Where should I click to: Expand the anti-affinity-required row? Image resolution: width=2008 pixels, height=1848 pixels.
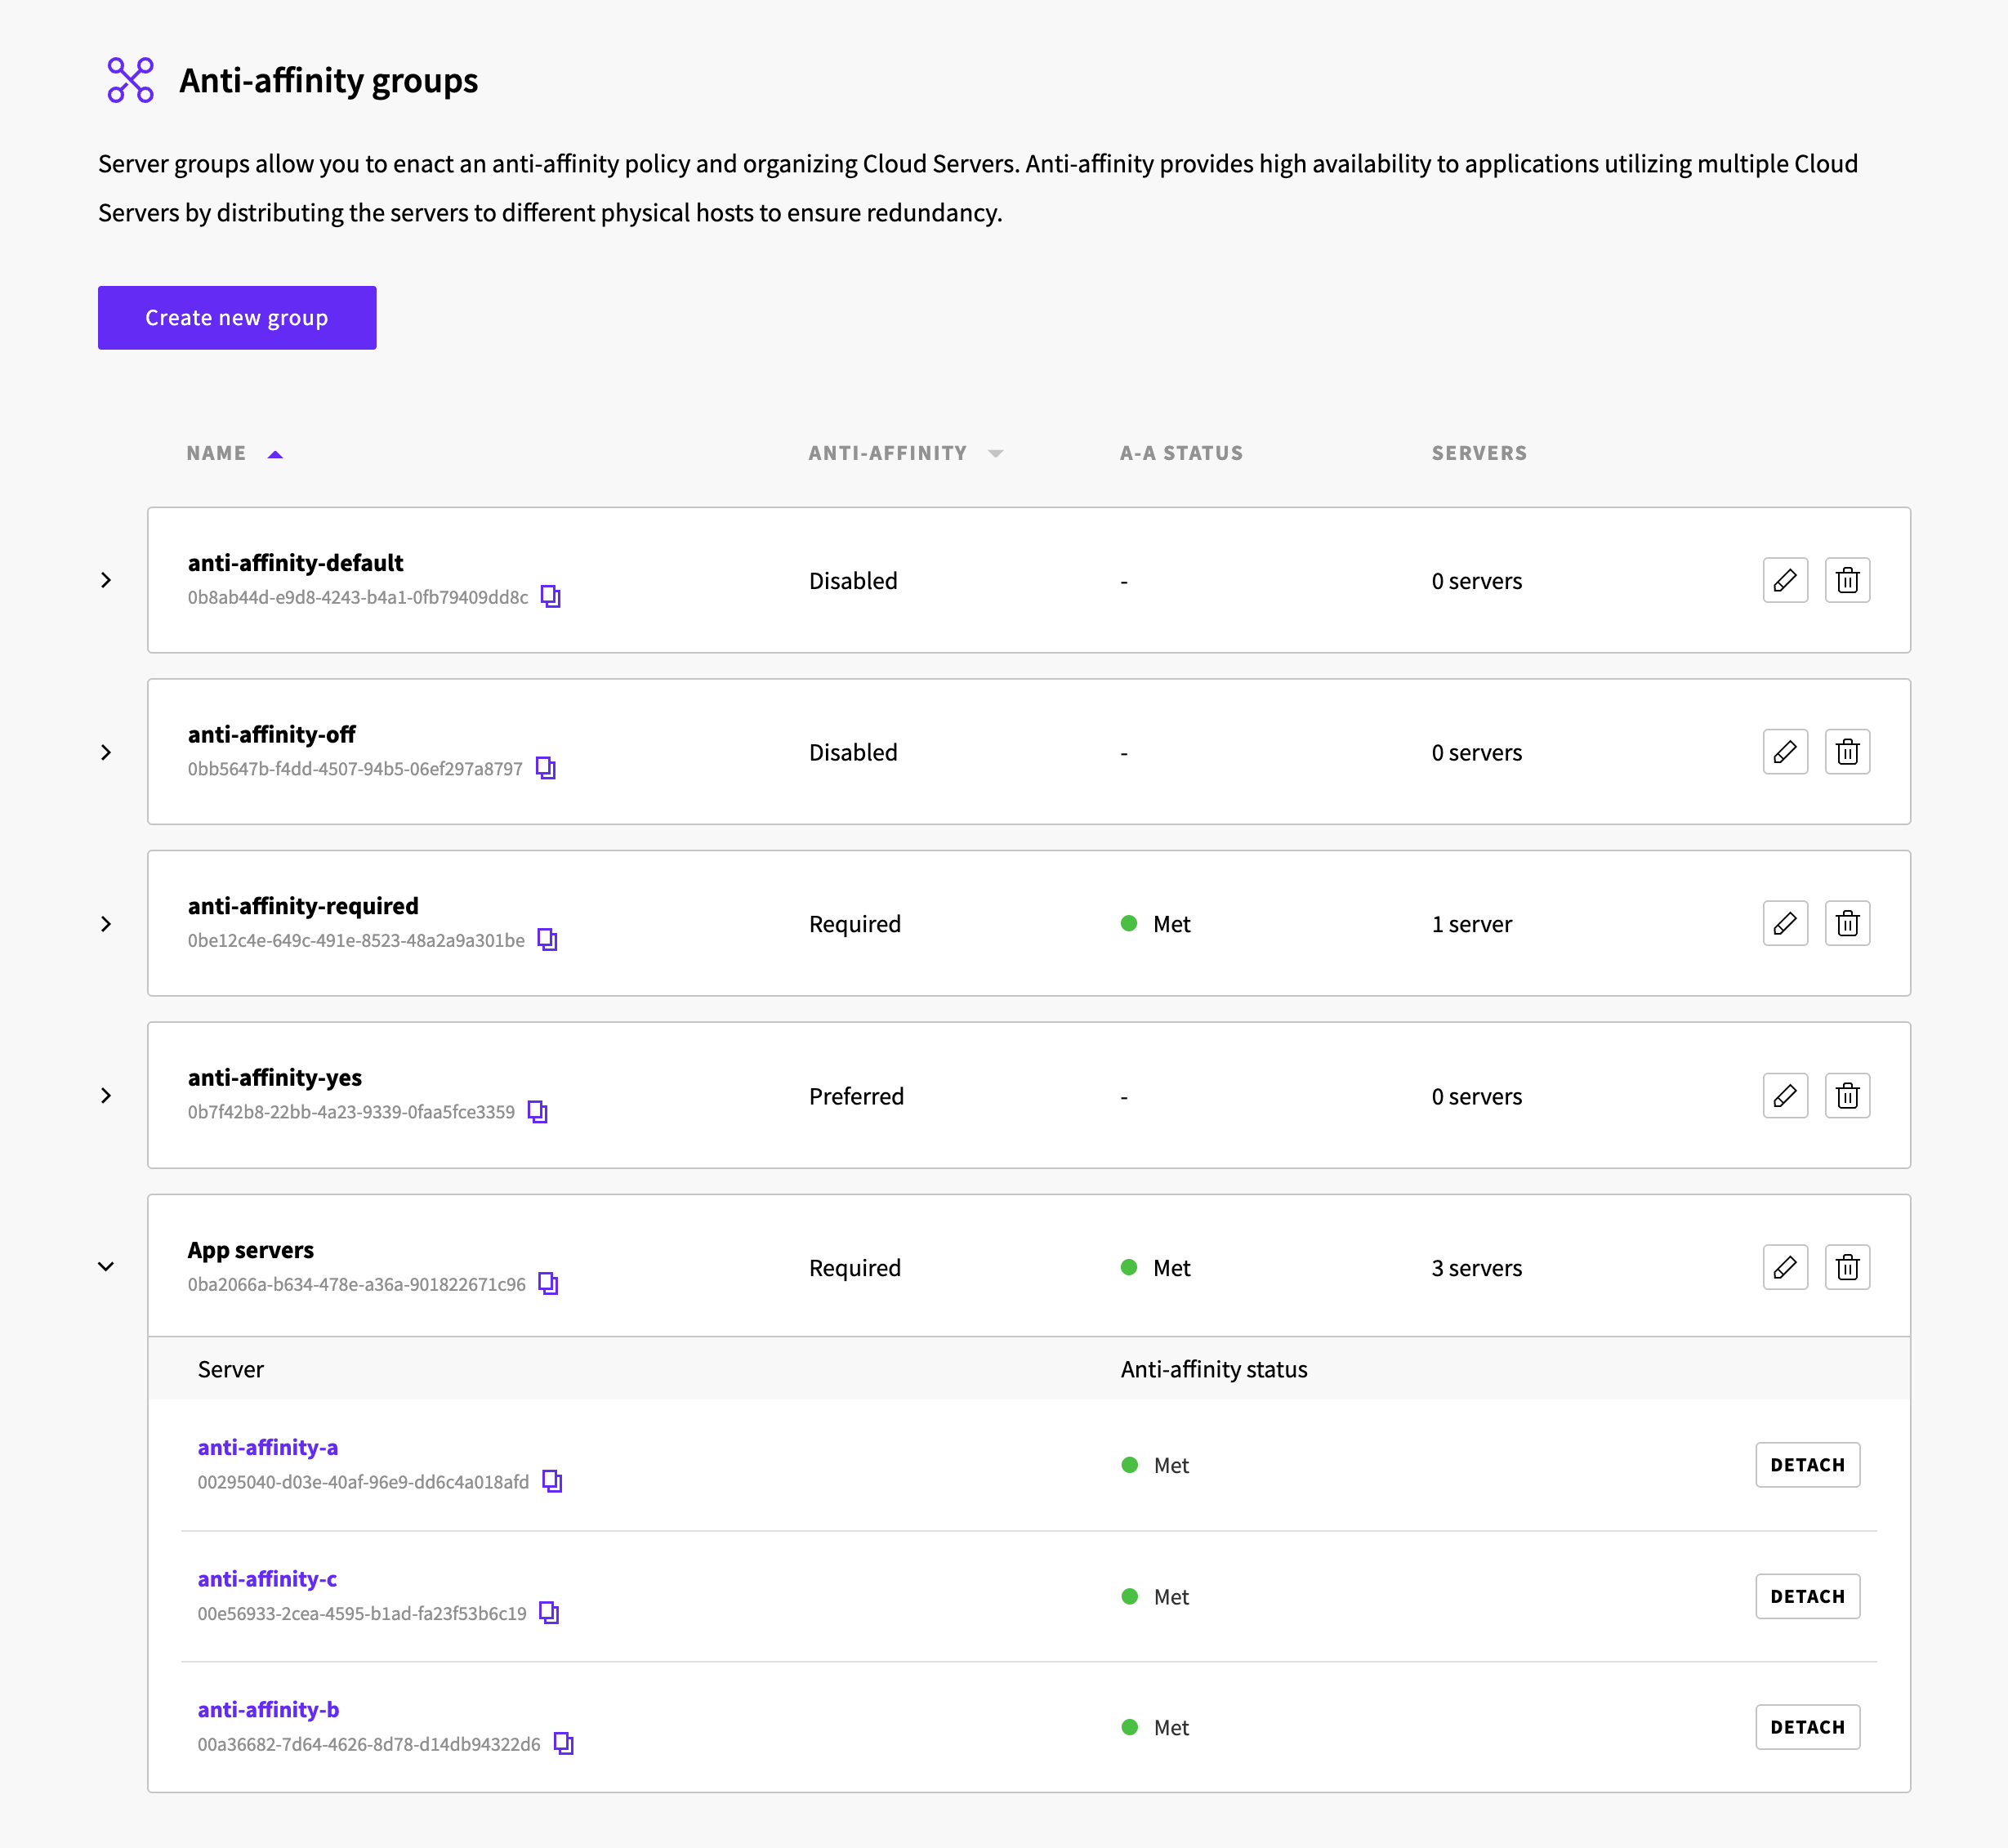click(x=106, y=924)
